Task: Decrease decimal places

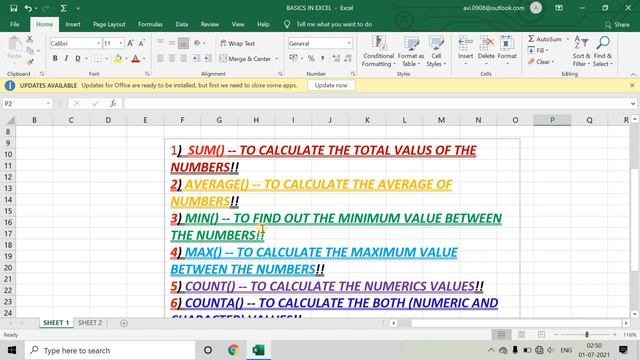Action: click(348, 59)
